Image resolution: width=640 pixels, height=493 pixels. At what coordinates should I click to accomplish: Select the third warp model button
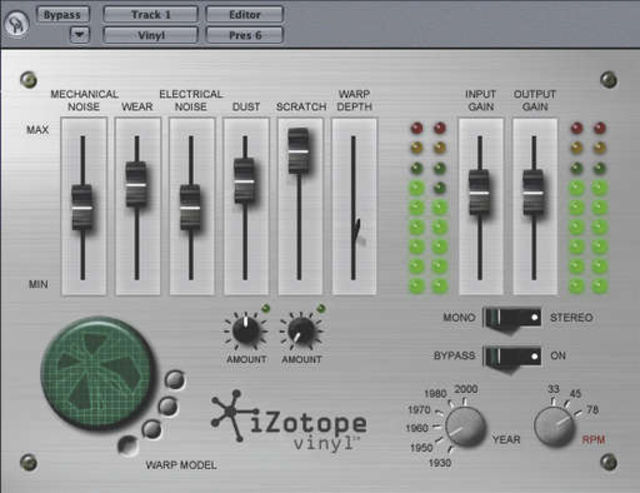pos(152,429)
